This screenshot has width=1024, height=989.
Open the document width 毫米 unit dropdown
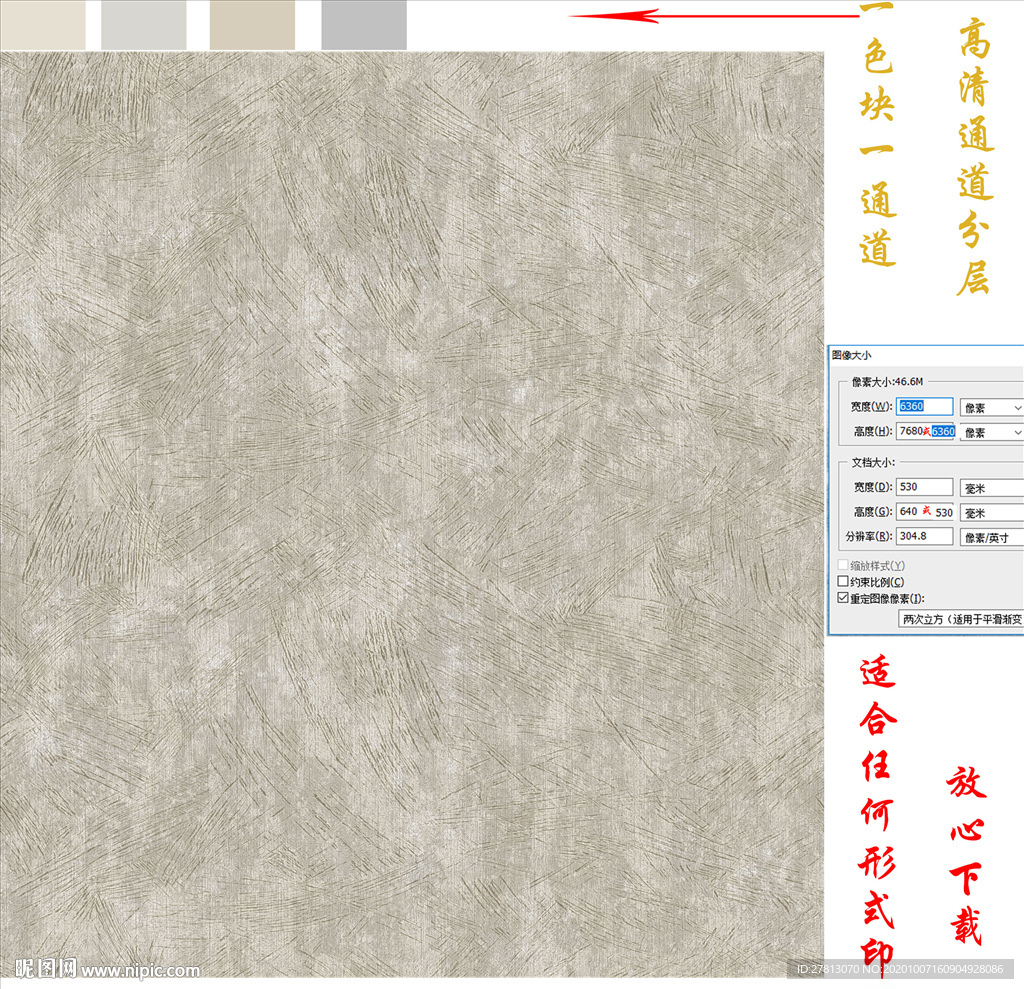point(992,488)
